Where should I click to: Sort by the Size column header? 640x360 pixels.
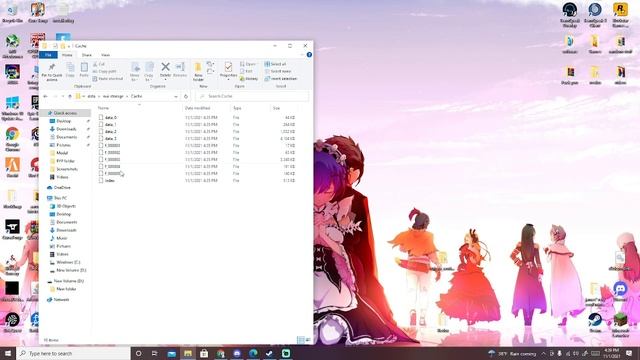276,108
